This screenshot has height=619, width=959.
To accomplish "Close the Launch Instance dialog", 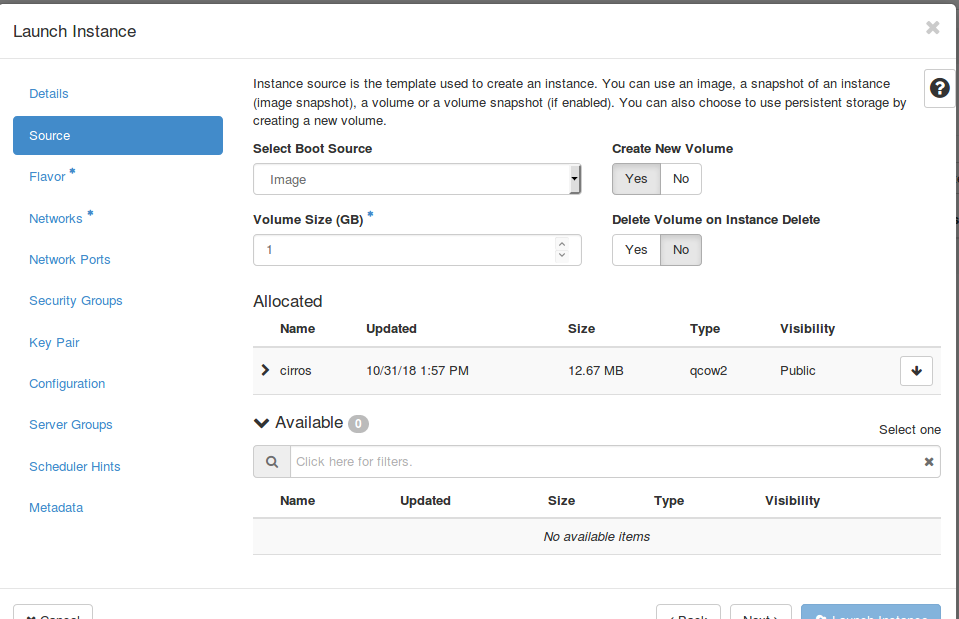I will coord(932,28).
